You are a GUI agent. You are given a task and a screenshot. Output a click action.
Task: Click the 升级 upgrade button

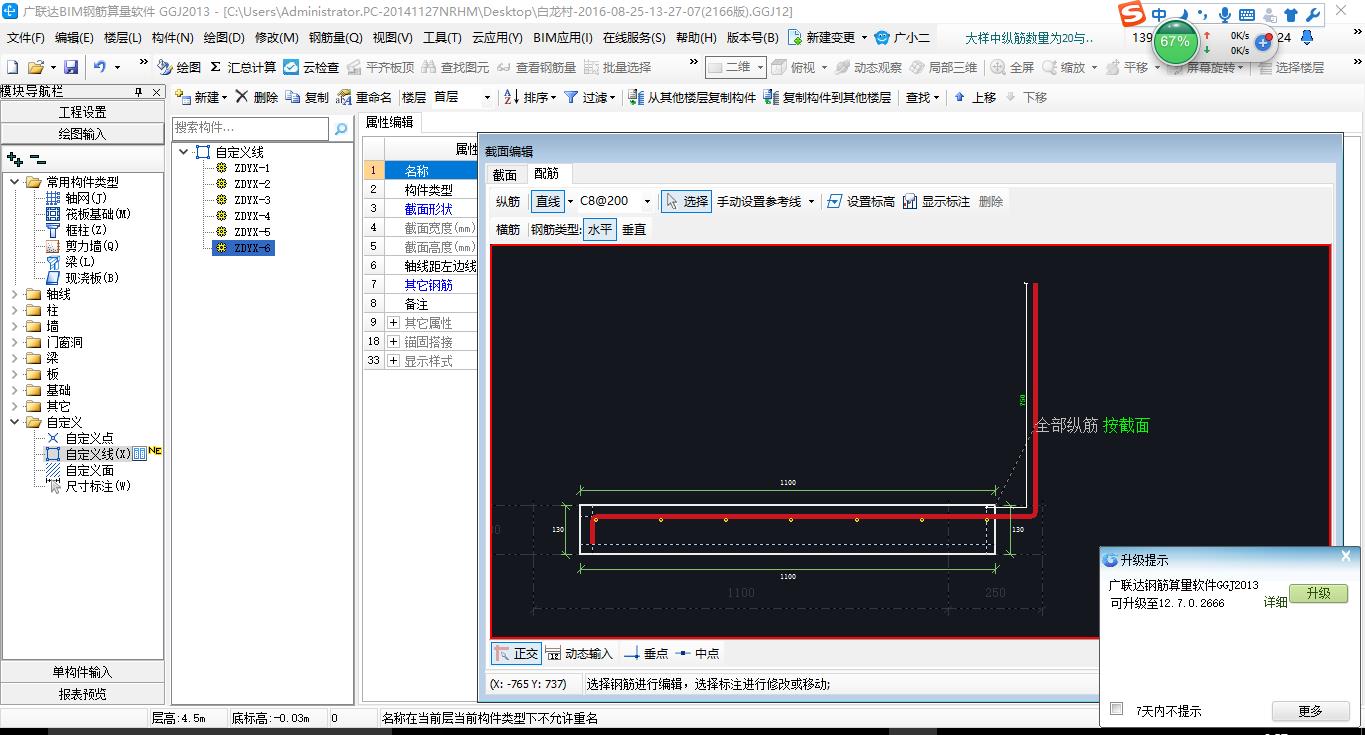[x=1319, y=593]
